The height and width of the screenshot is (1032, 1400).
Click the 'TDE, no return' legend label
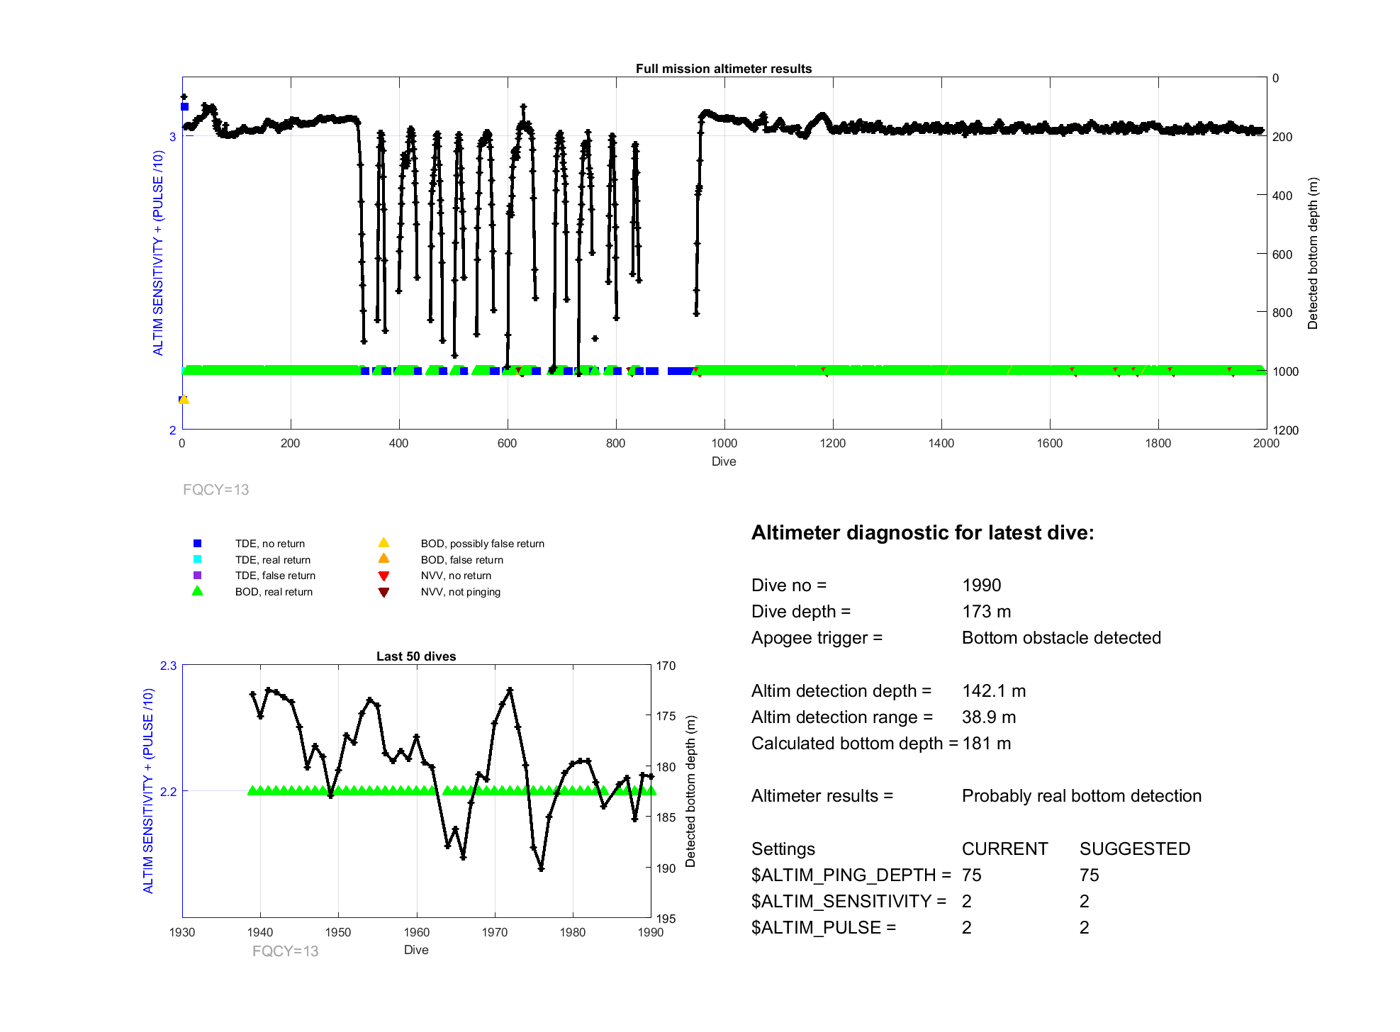[270, 544]
